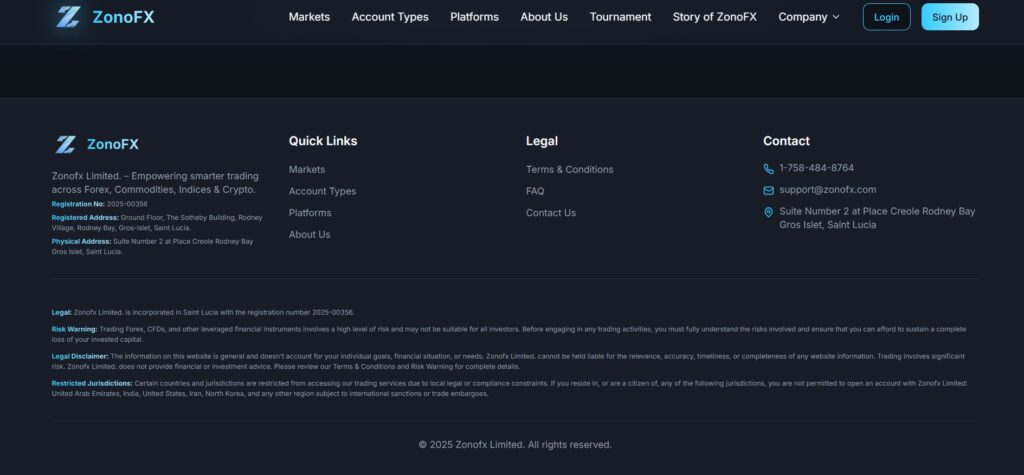Image resolution: width=1024 pixels, height=475 pixels.
Task: Click the support@zonofx.com email address
Action: click(x=827, y=190)
